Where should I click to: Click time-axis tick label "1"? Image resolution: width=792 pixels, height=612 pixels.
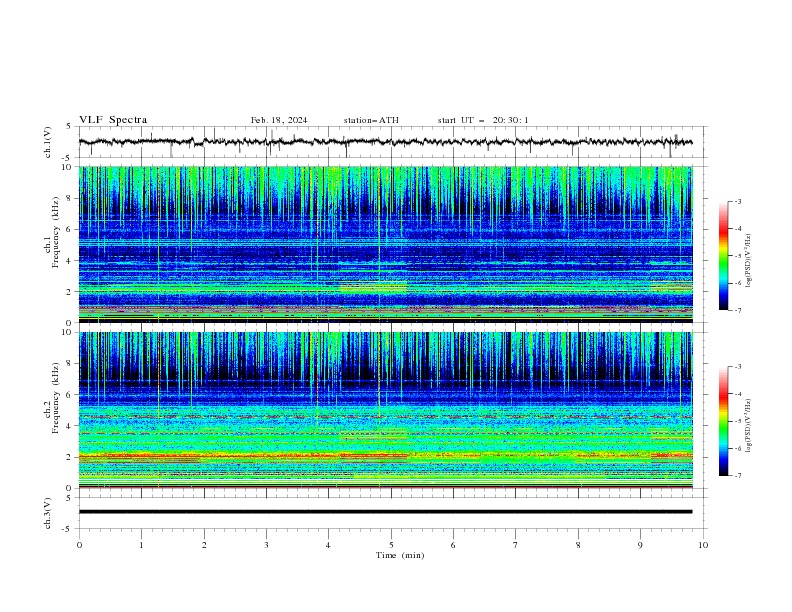click(x=141, y=545)
